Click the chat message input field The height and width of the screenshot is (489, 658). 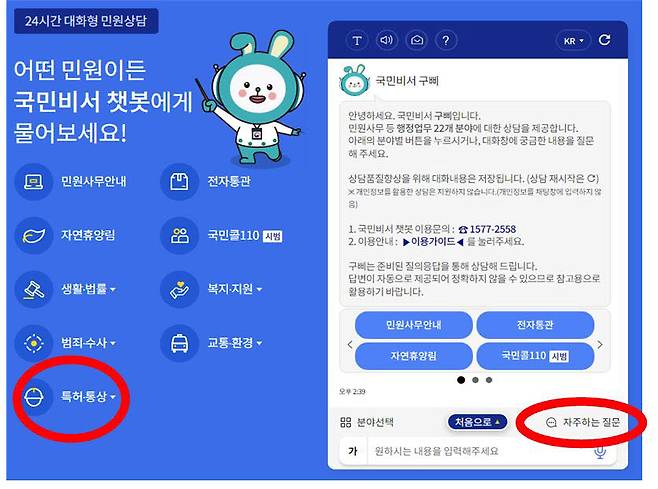(x=478, y=451)
